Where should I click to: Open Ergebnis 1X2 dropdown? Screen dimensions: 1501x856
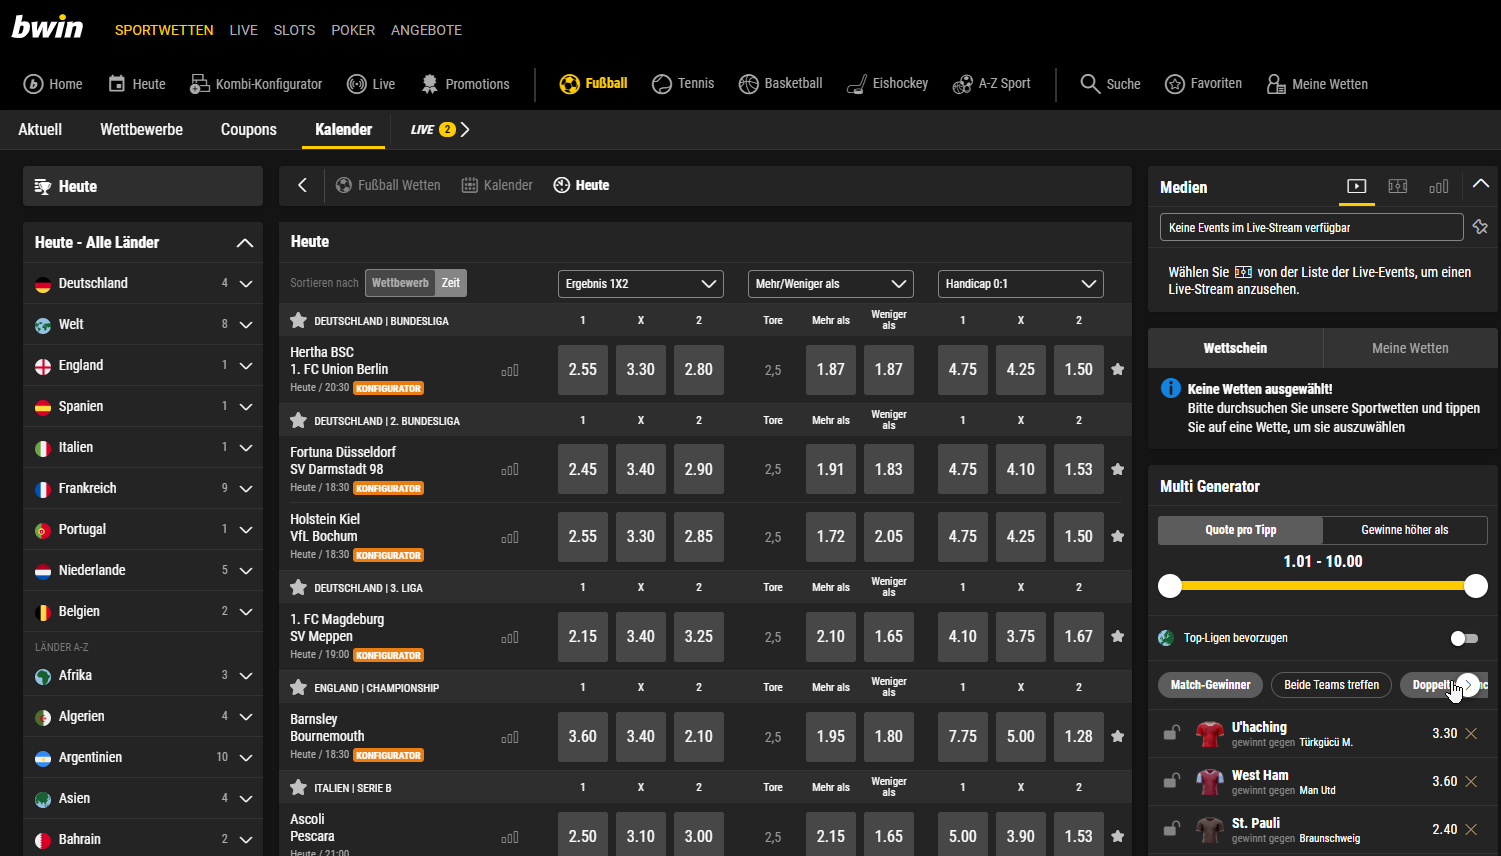click(641, 284)
